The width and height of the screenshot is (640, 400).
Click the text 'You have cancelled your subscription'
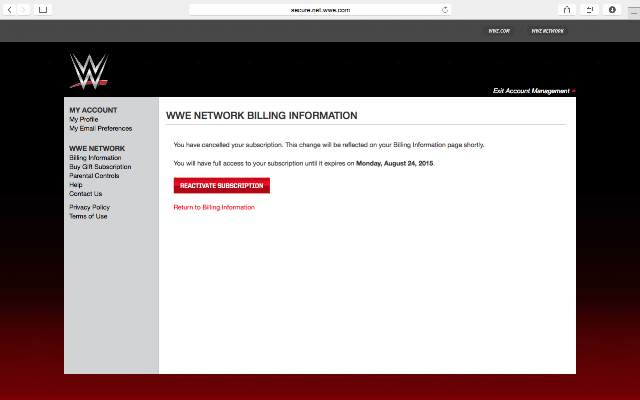click(x=228, y=145)
